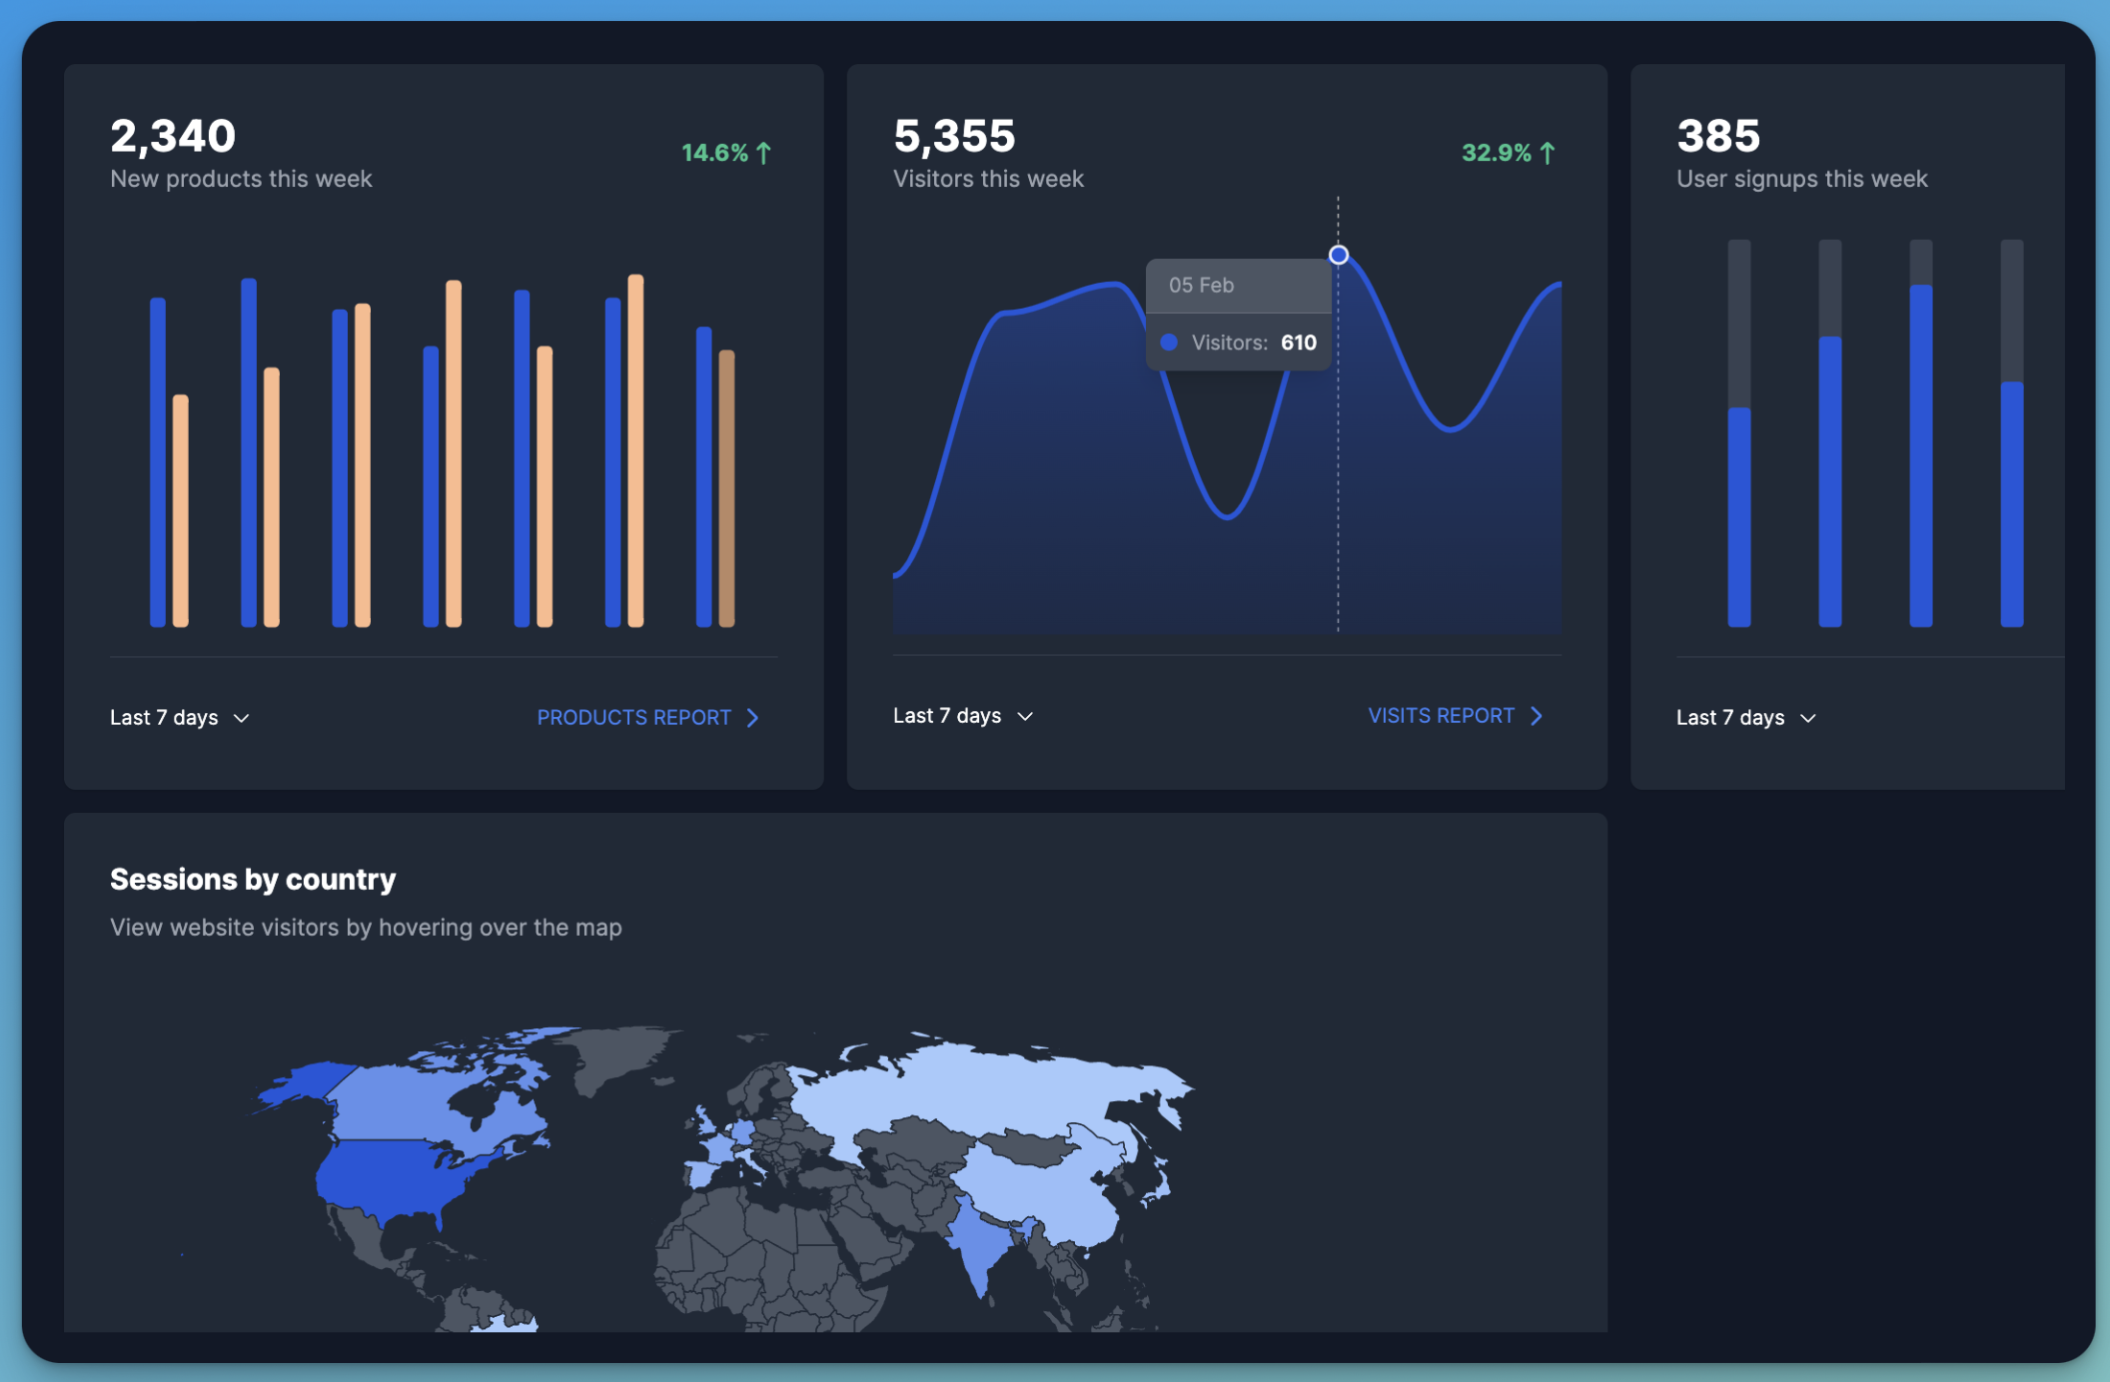Click the chevron beside products Last 7 days
Screen dimensions: 2110x1382
[x=241, y=718]
